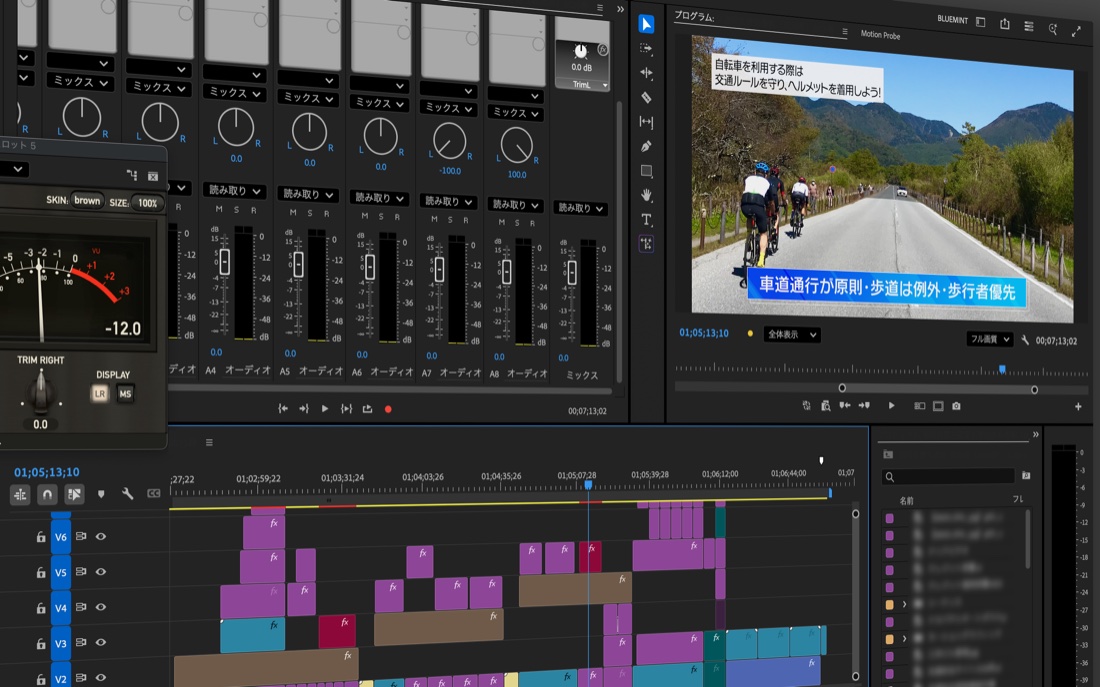Open the brown SKIN dropdown in VU plugin

(x=87, y=201)
